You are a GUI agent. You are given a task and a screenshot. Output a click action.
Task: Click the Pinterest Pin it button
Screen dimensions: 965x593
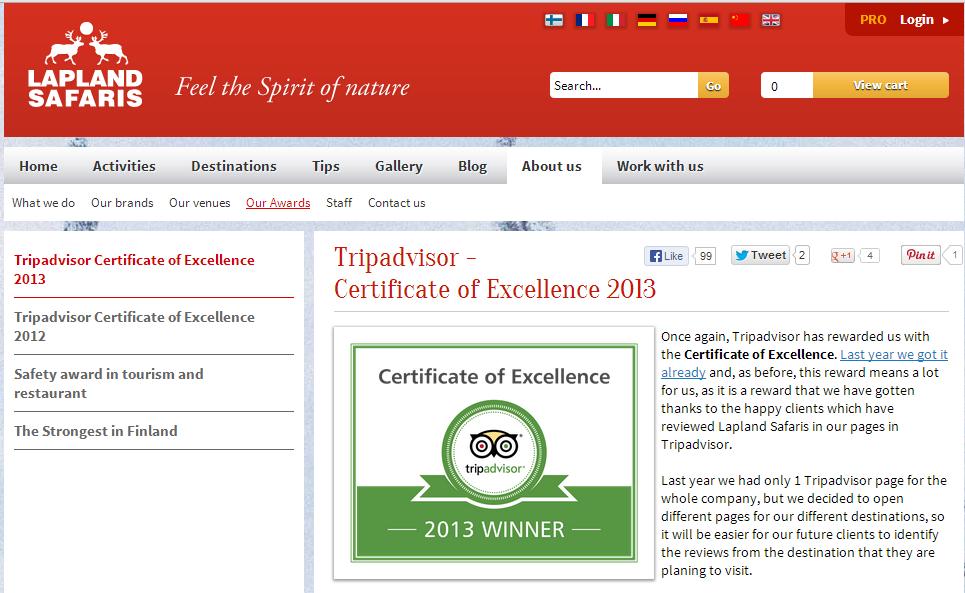[921, 255]
